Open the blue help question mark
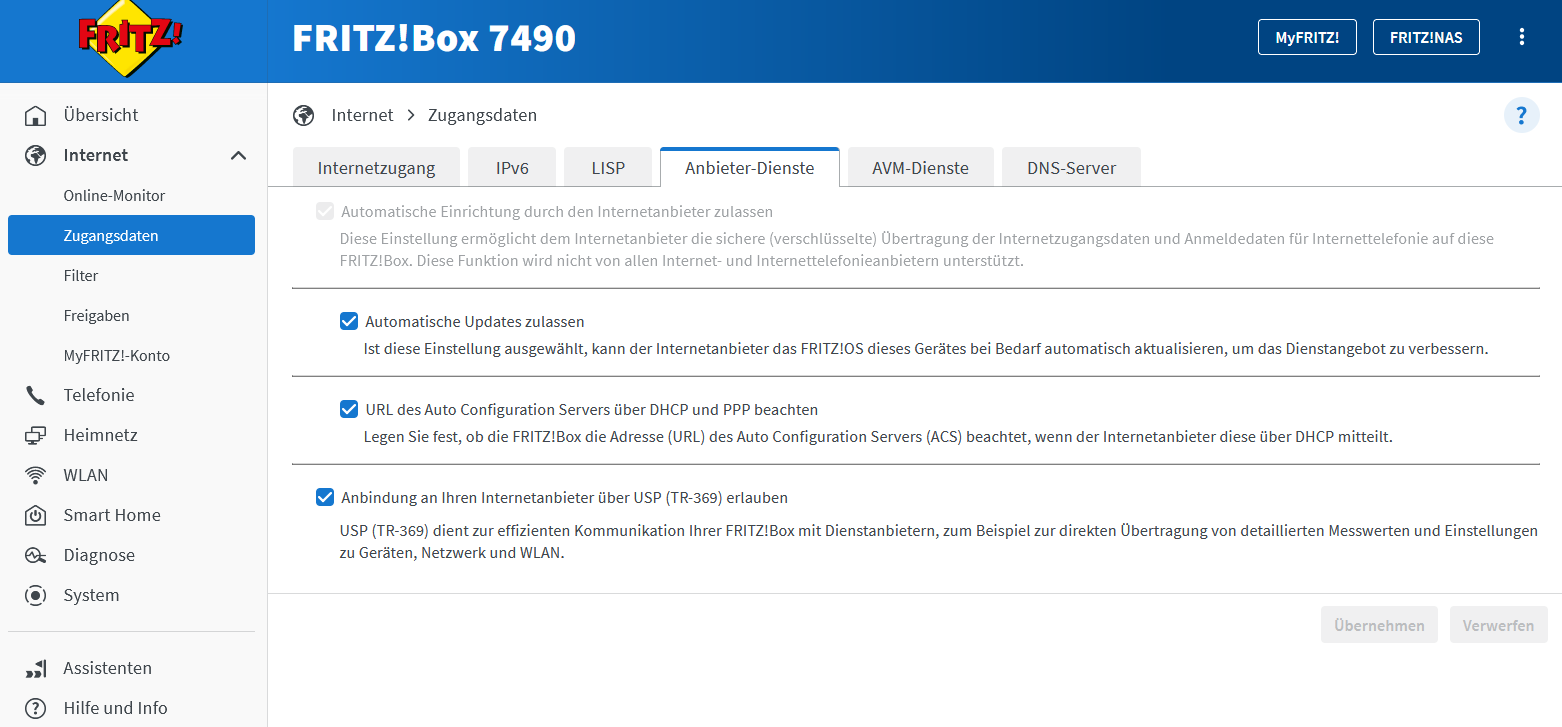 [1521, 116]
